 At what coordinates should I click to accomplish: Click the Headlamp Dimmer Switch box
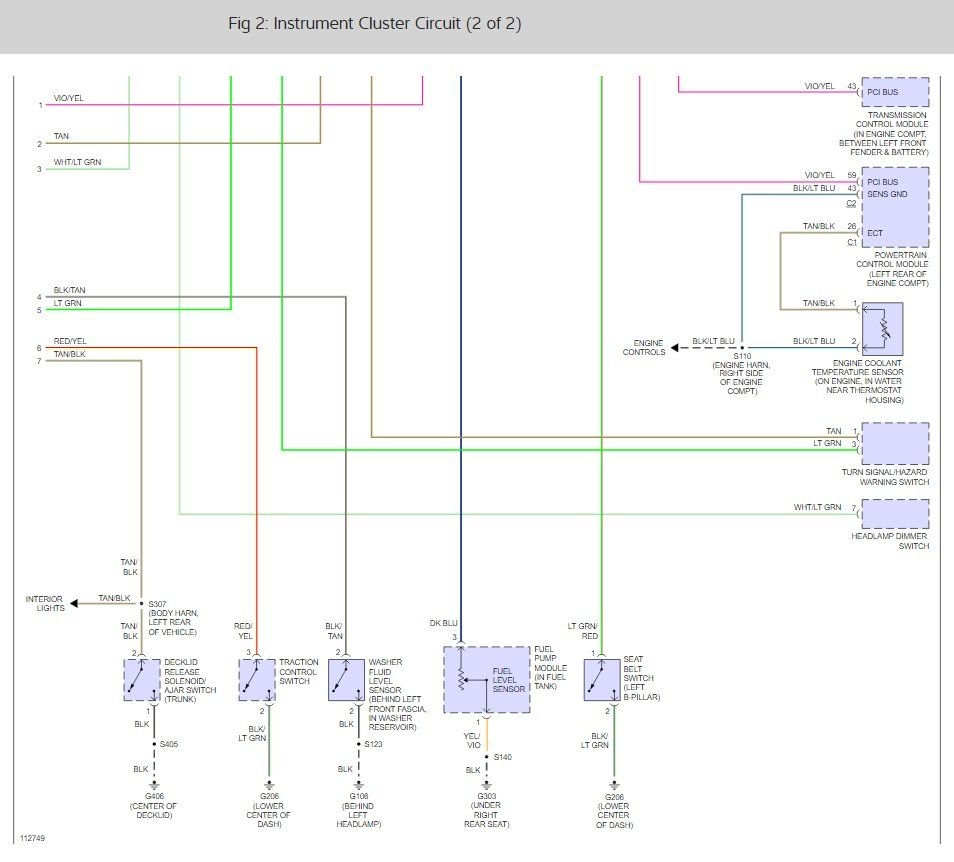coord(895,514)
